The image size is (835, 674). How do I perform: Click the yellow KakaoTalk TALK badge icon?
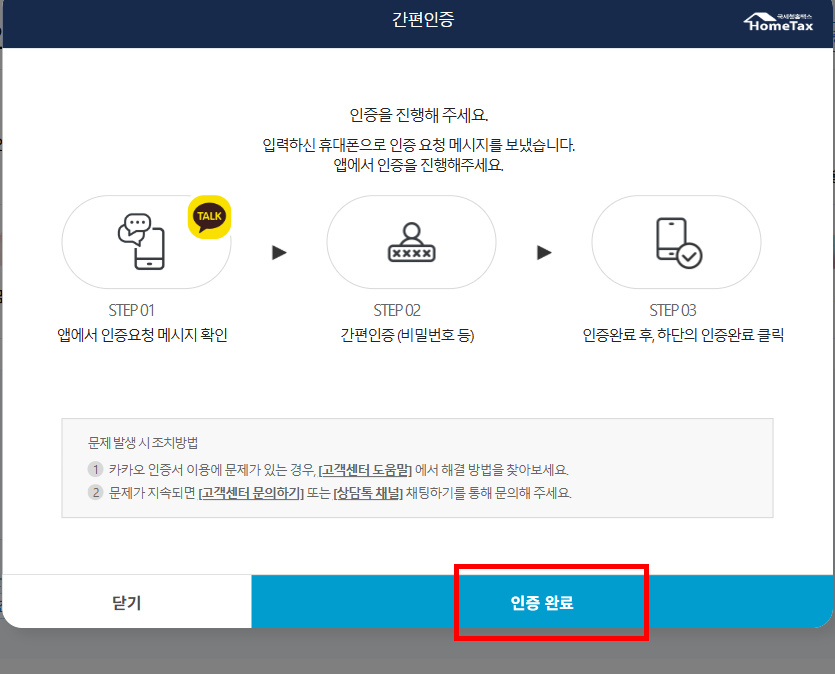(x=209, y=215)
